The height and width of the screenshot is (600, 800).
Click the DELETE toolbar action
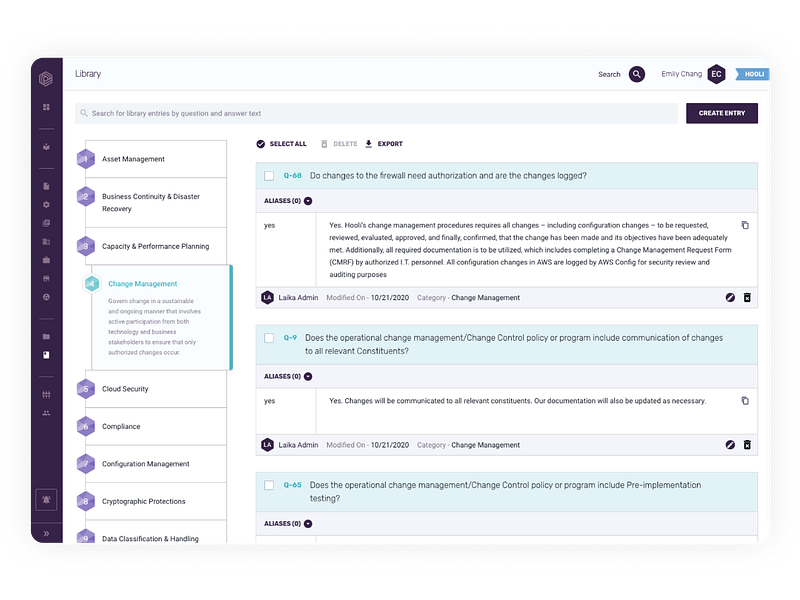339,144
